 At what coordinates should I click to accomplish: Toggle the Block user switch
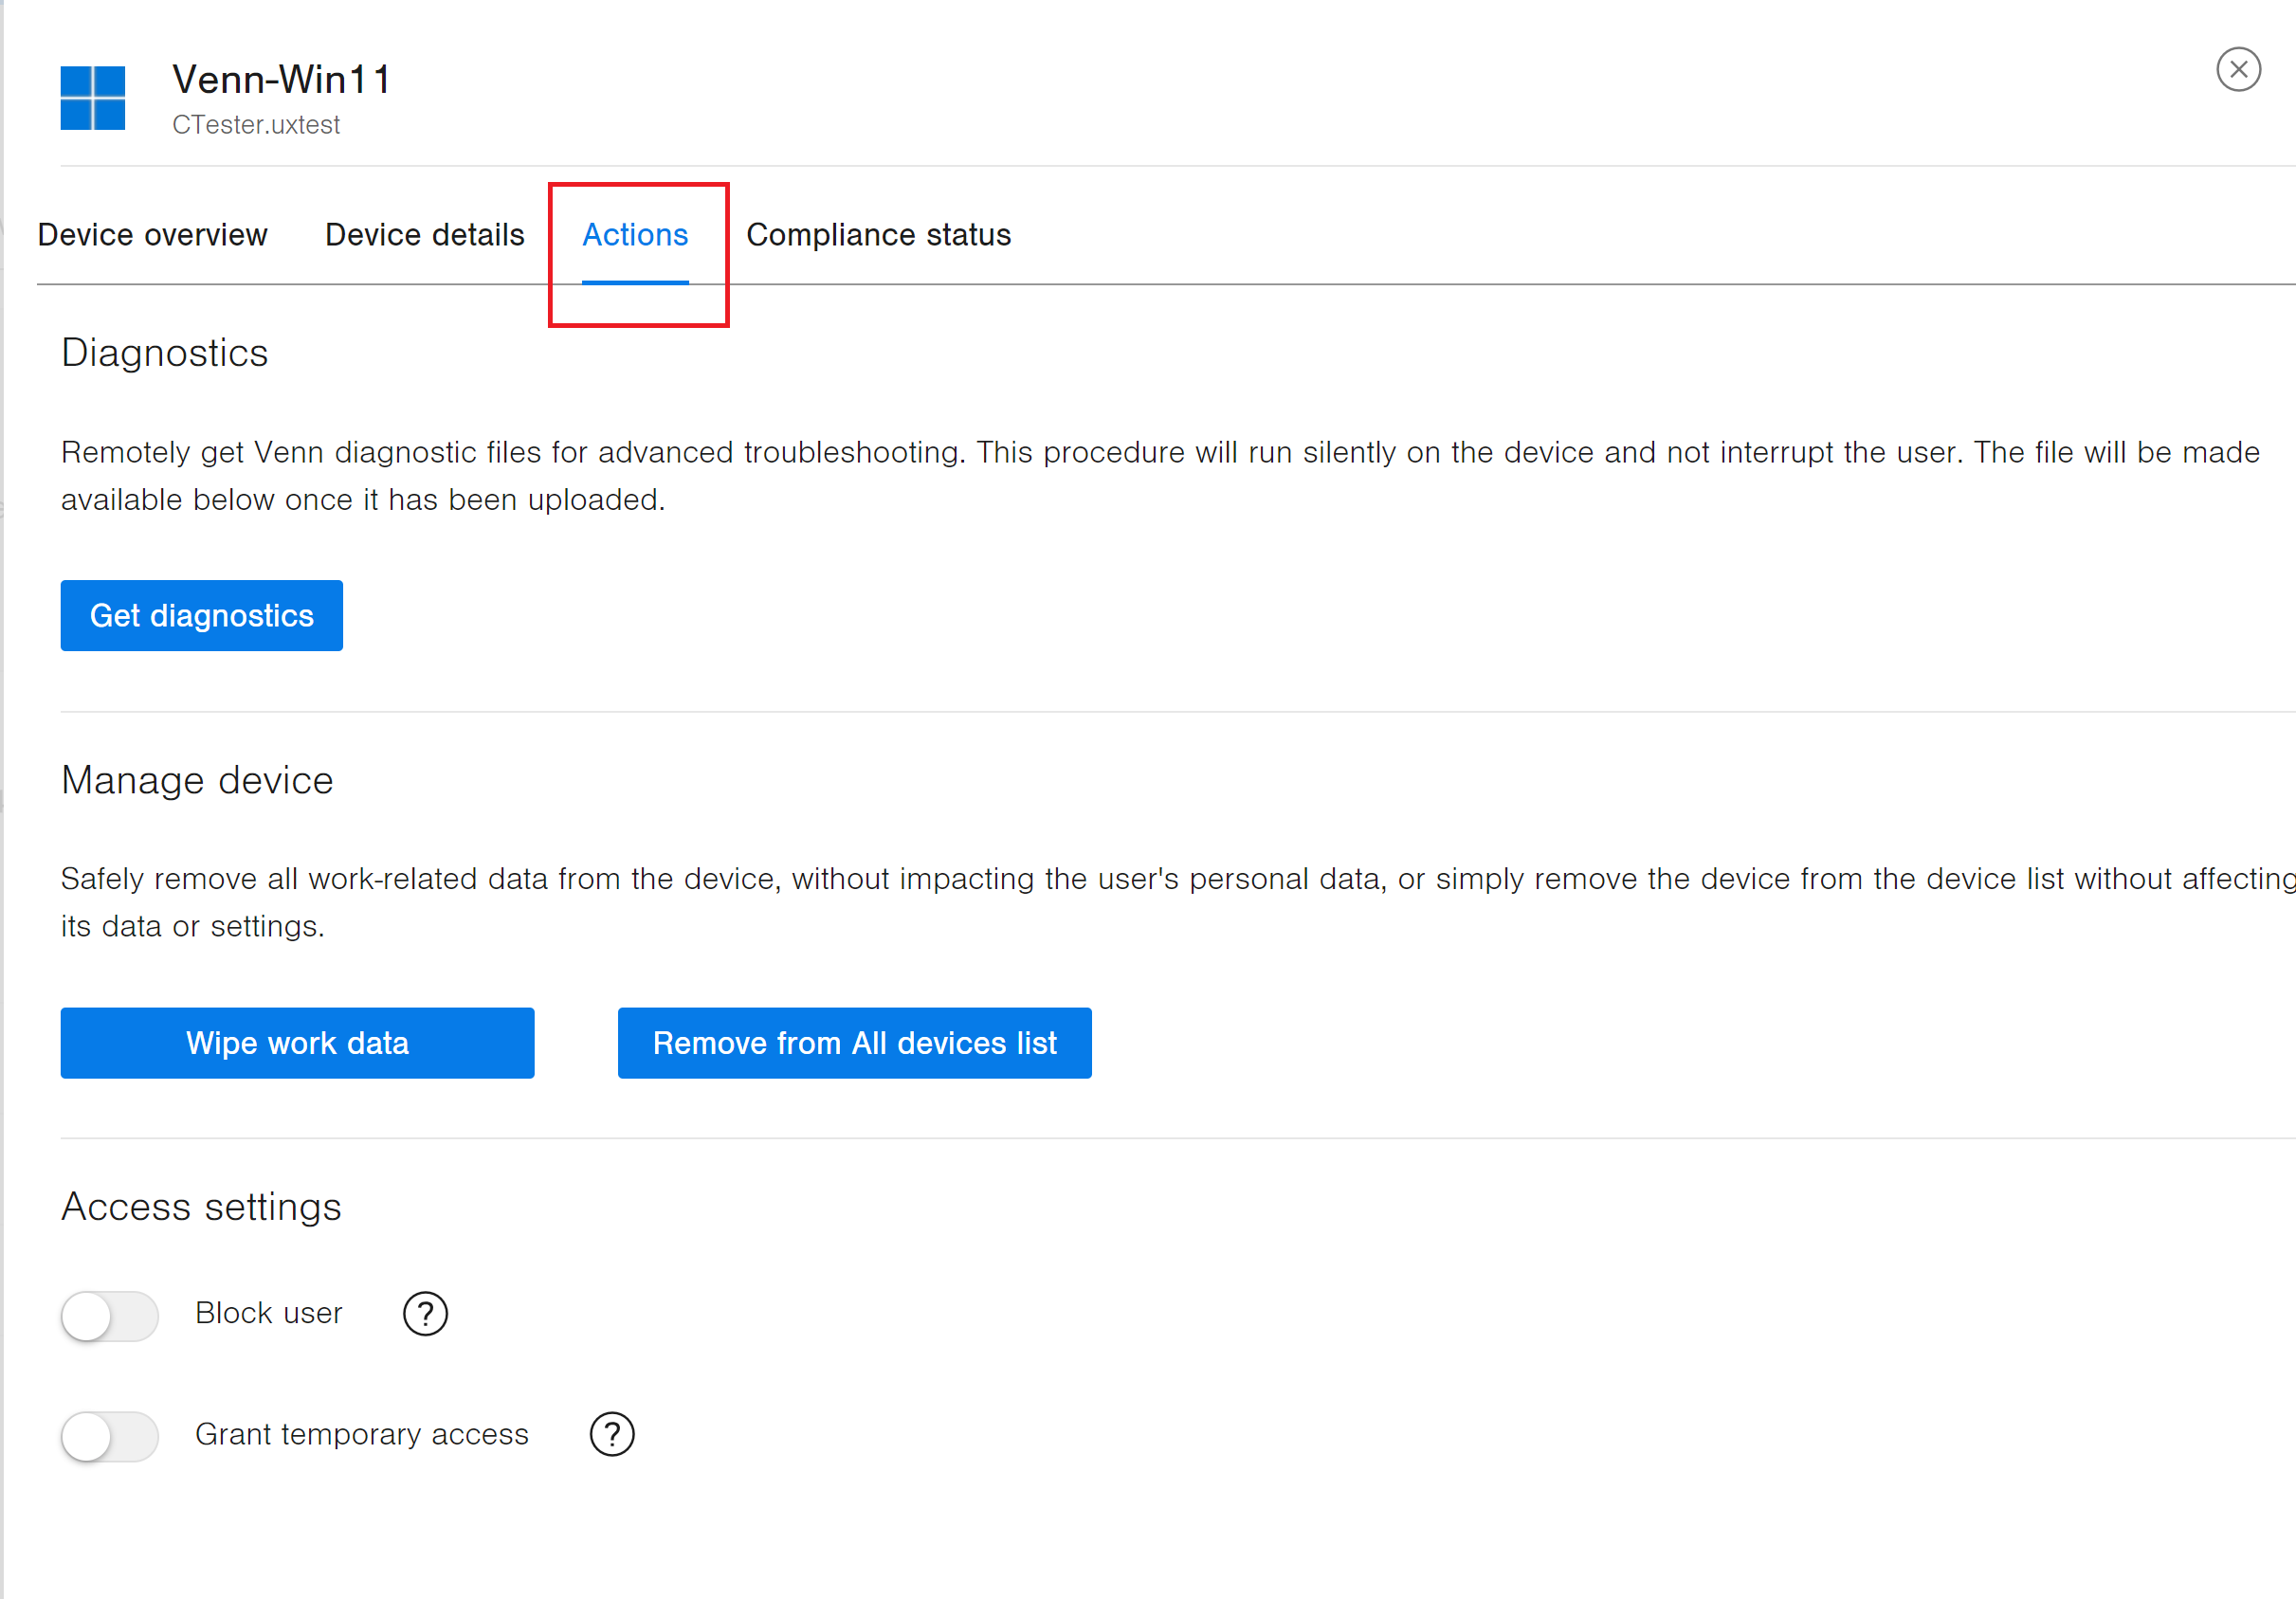click(x=109, y=1315)
